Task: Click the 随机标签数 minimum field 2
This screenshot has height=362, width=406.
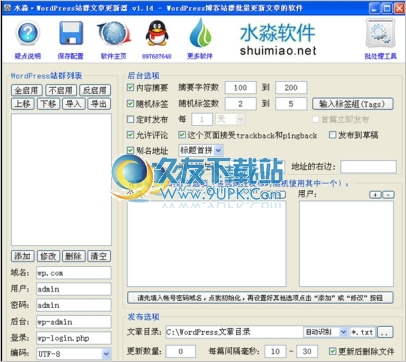Action: coord(241,104)
